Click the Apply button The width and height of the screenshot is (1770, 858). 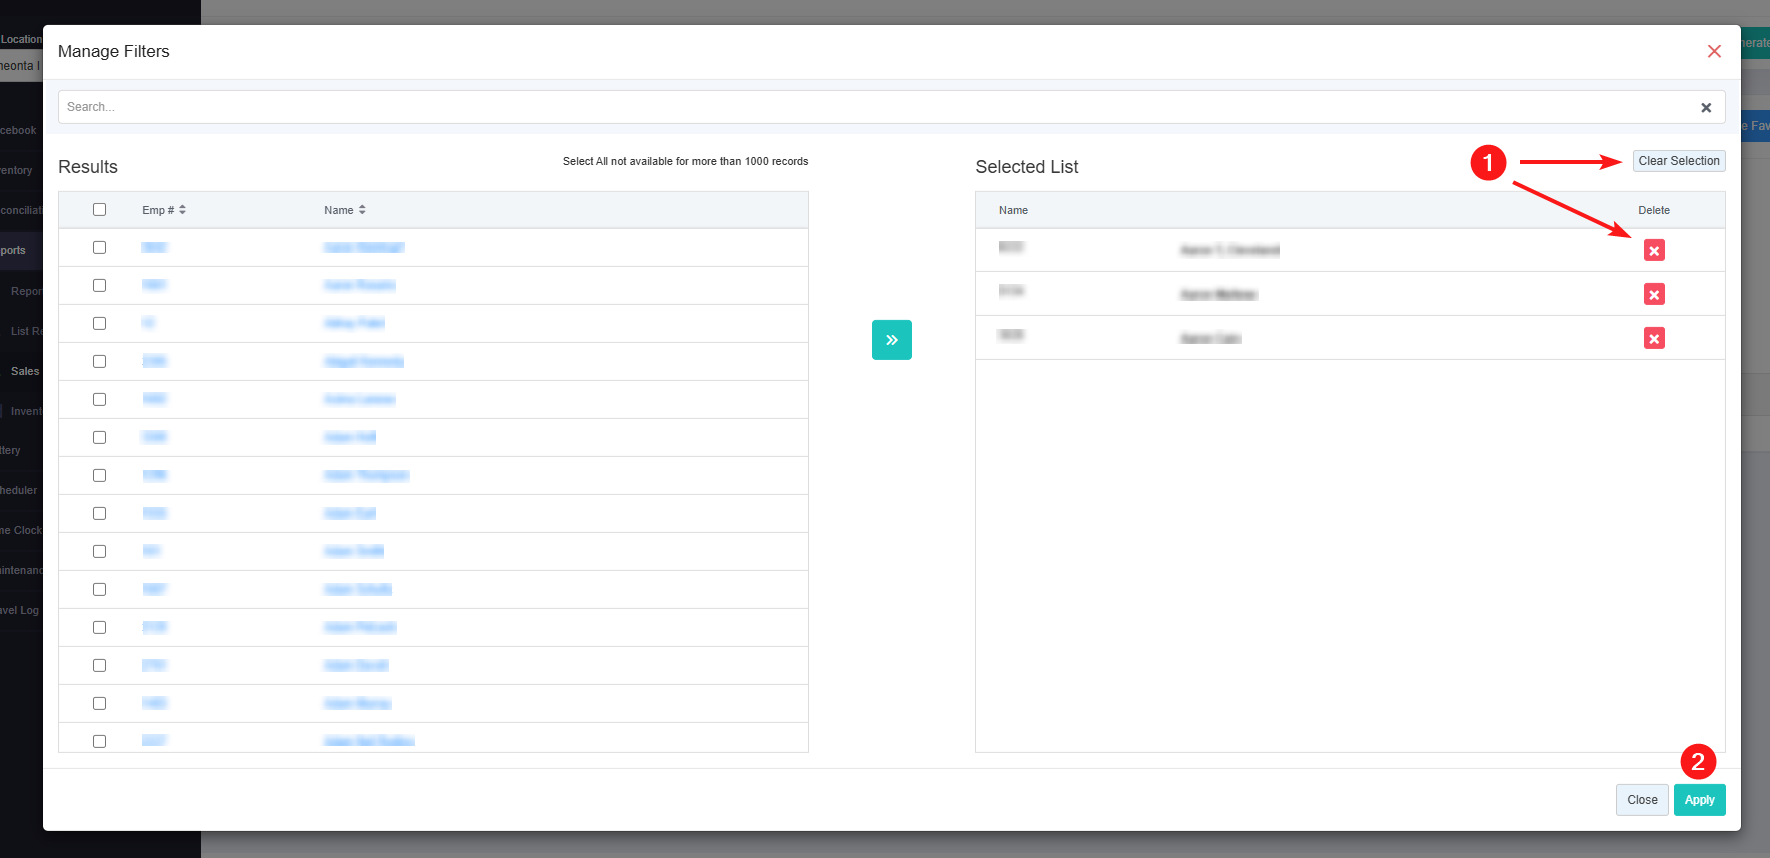1699,800
